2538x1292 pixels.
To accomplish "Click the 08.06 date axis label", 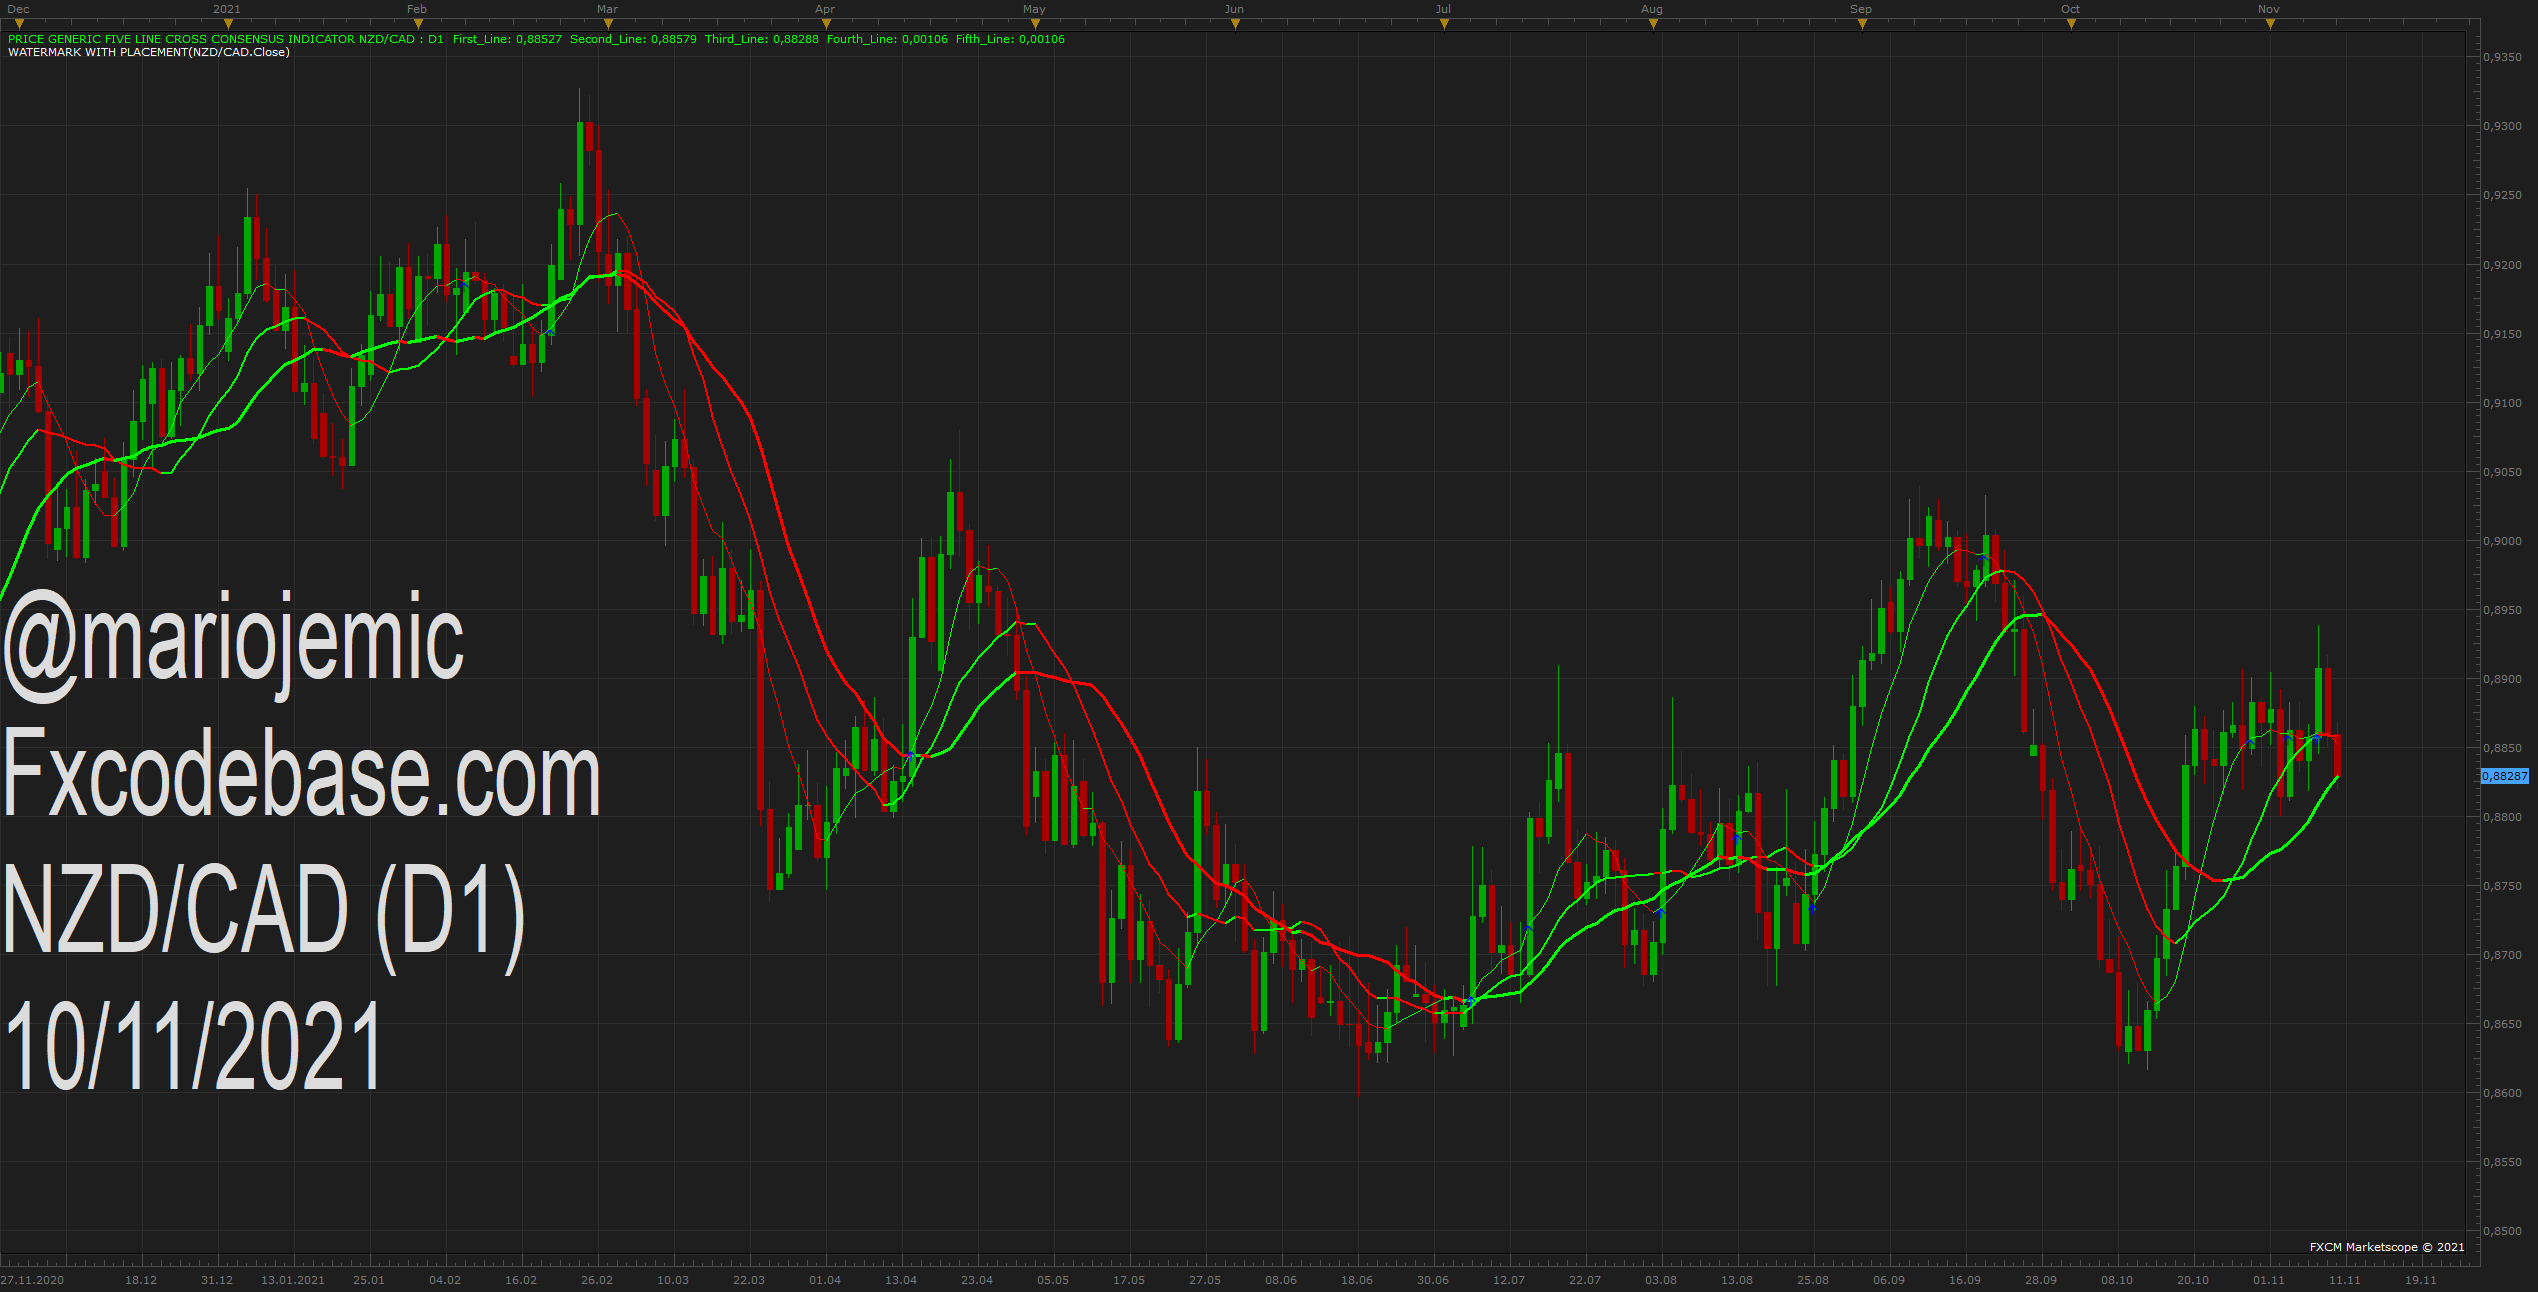I will coord(1281,1280).
